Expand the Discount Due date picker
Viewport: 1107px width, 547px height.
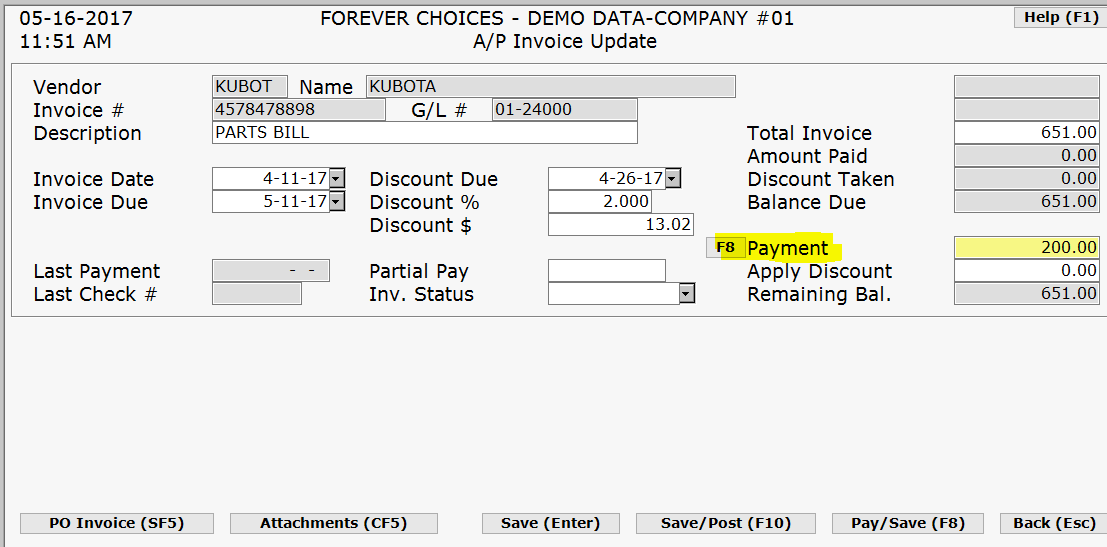673,178
